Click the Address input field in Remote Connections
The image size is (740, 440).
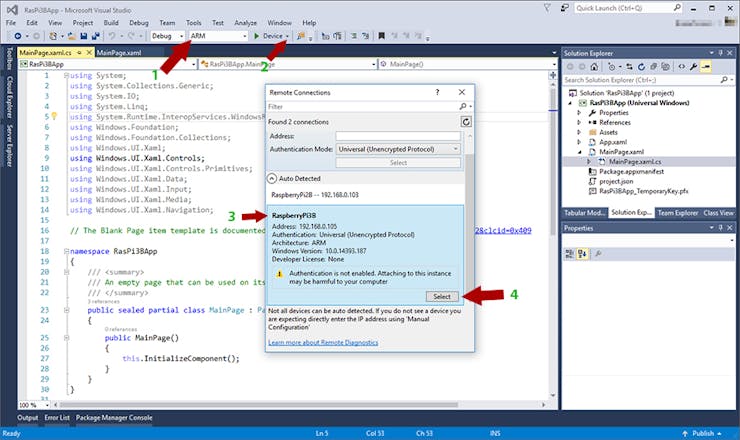coord(398,136)
